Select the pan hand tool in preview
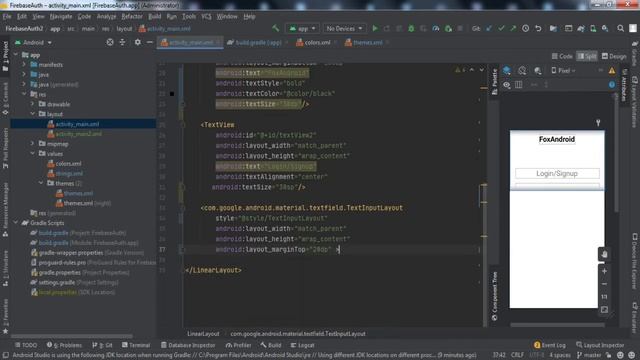 tap(604, 254)
